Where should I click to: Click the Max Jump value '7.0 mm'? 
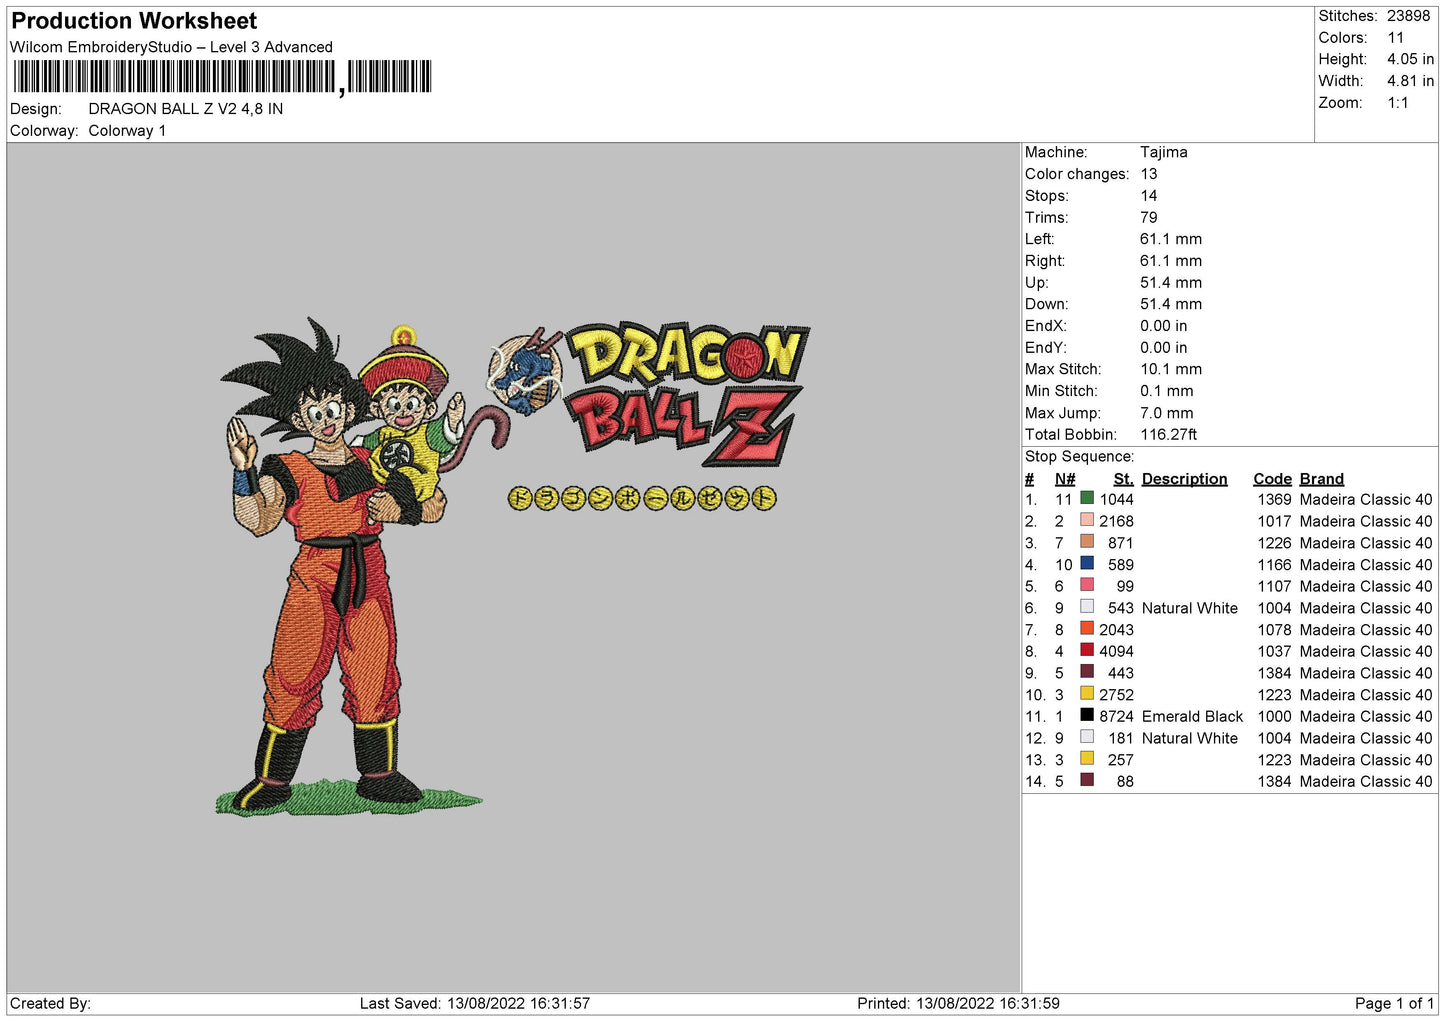[1167, 413]
